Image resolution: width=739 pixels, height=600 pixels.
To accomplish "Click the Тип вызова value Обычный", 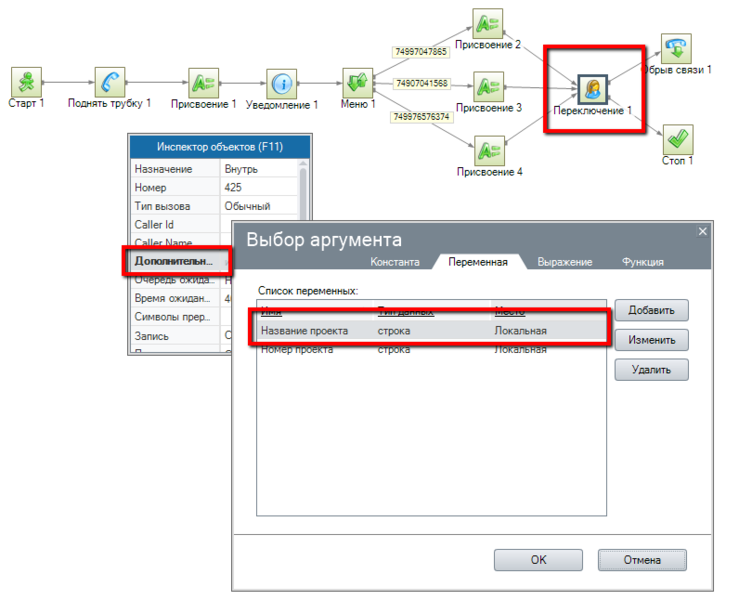I will pyautogui.click(x=259, y=206).
